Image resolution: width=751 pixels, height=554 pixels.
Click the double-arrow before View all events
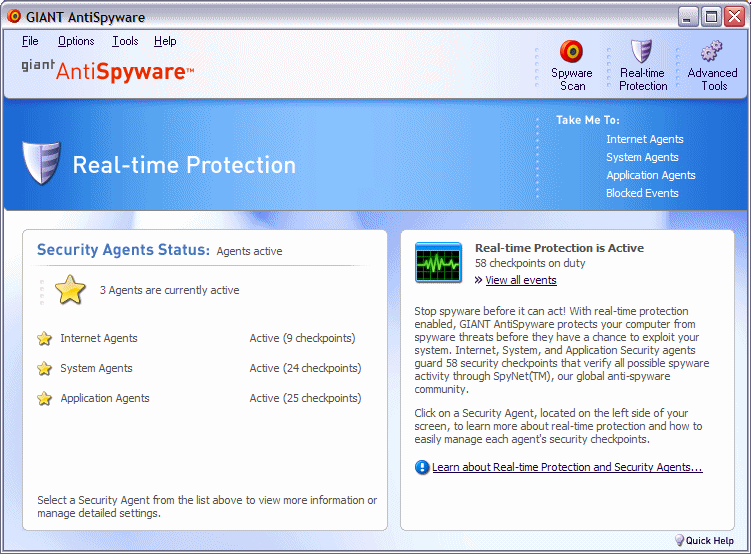[478, 280]
